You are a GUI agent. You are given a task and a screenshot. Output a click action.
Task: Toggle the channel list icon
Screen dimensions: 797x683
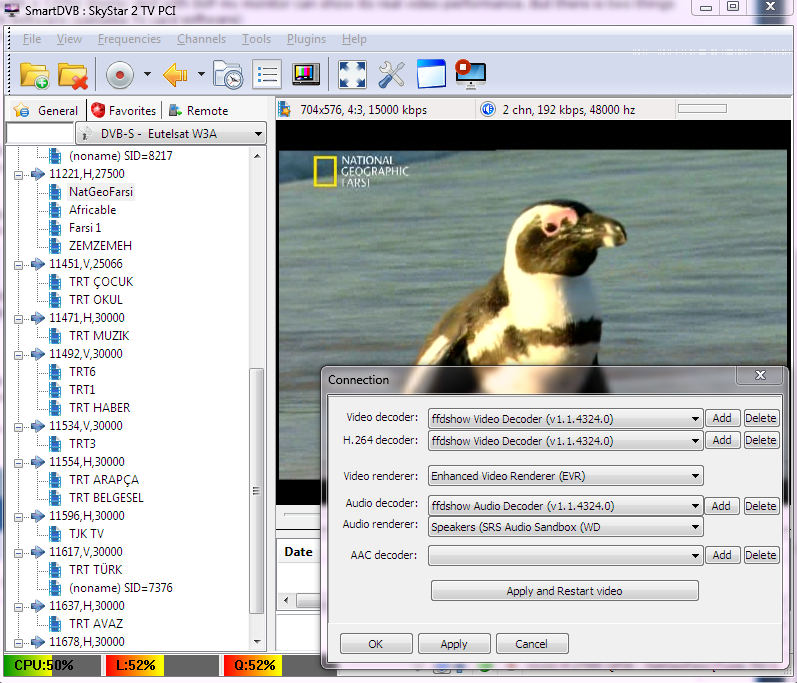click(267, 74)
